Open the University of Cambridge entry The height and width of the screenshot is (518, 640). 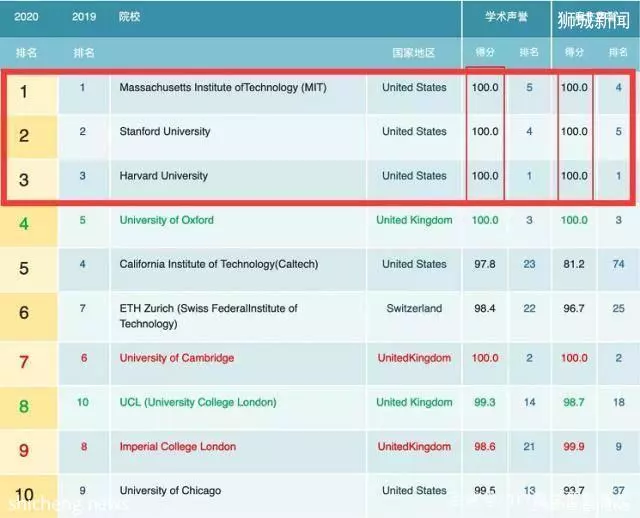point(177,358)
